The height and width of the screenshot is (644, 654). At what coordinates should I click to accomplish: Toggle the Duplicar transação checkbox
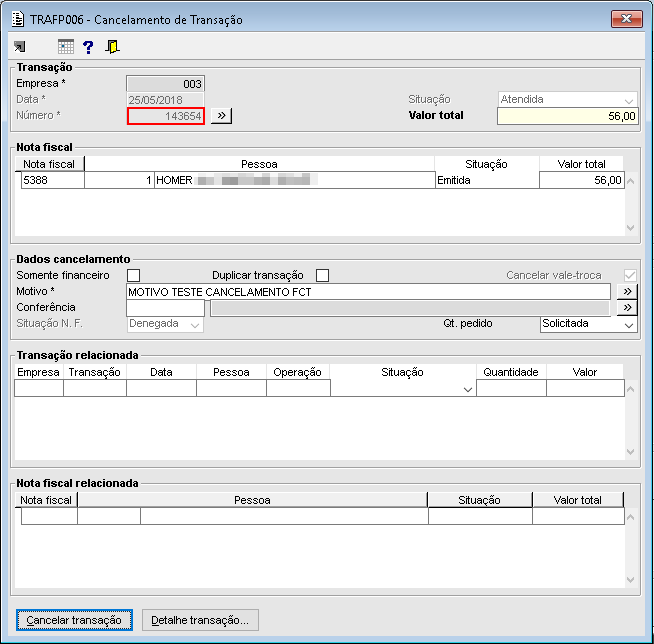(x=322, y=275)
